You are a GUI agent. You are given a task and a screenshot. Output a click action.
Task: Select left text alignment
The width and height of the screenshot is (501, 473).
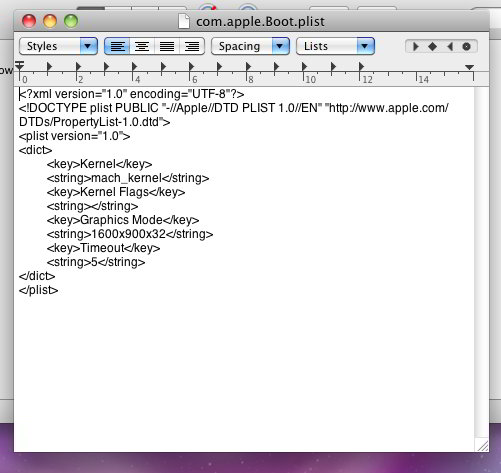[x=117, y=46]
